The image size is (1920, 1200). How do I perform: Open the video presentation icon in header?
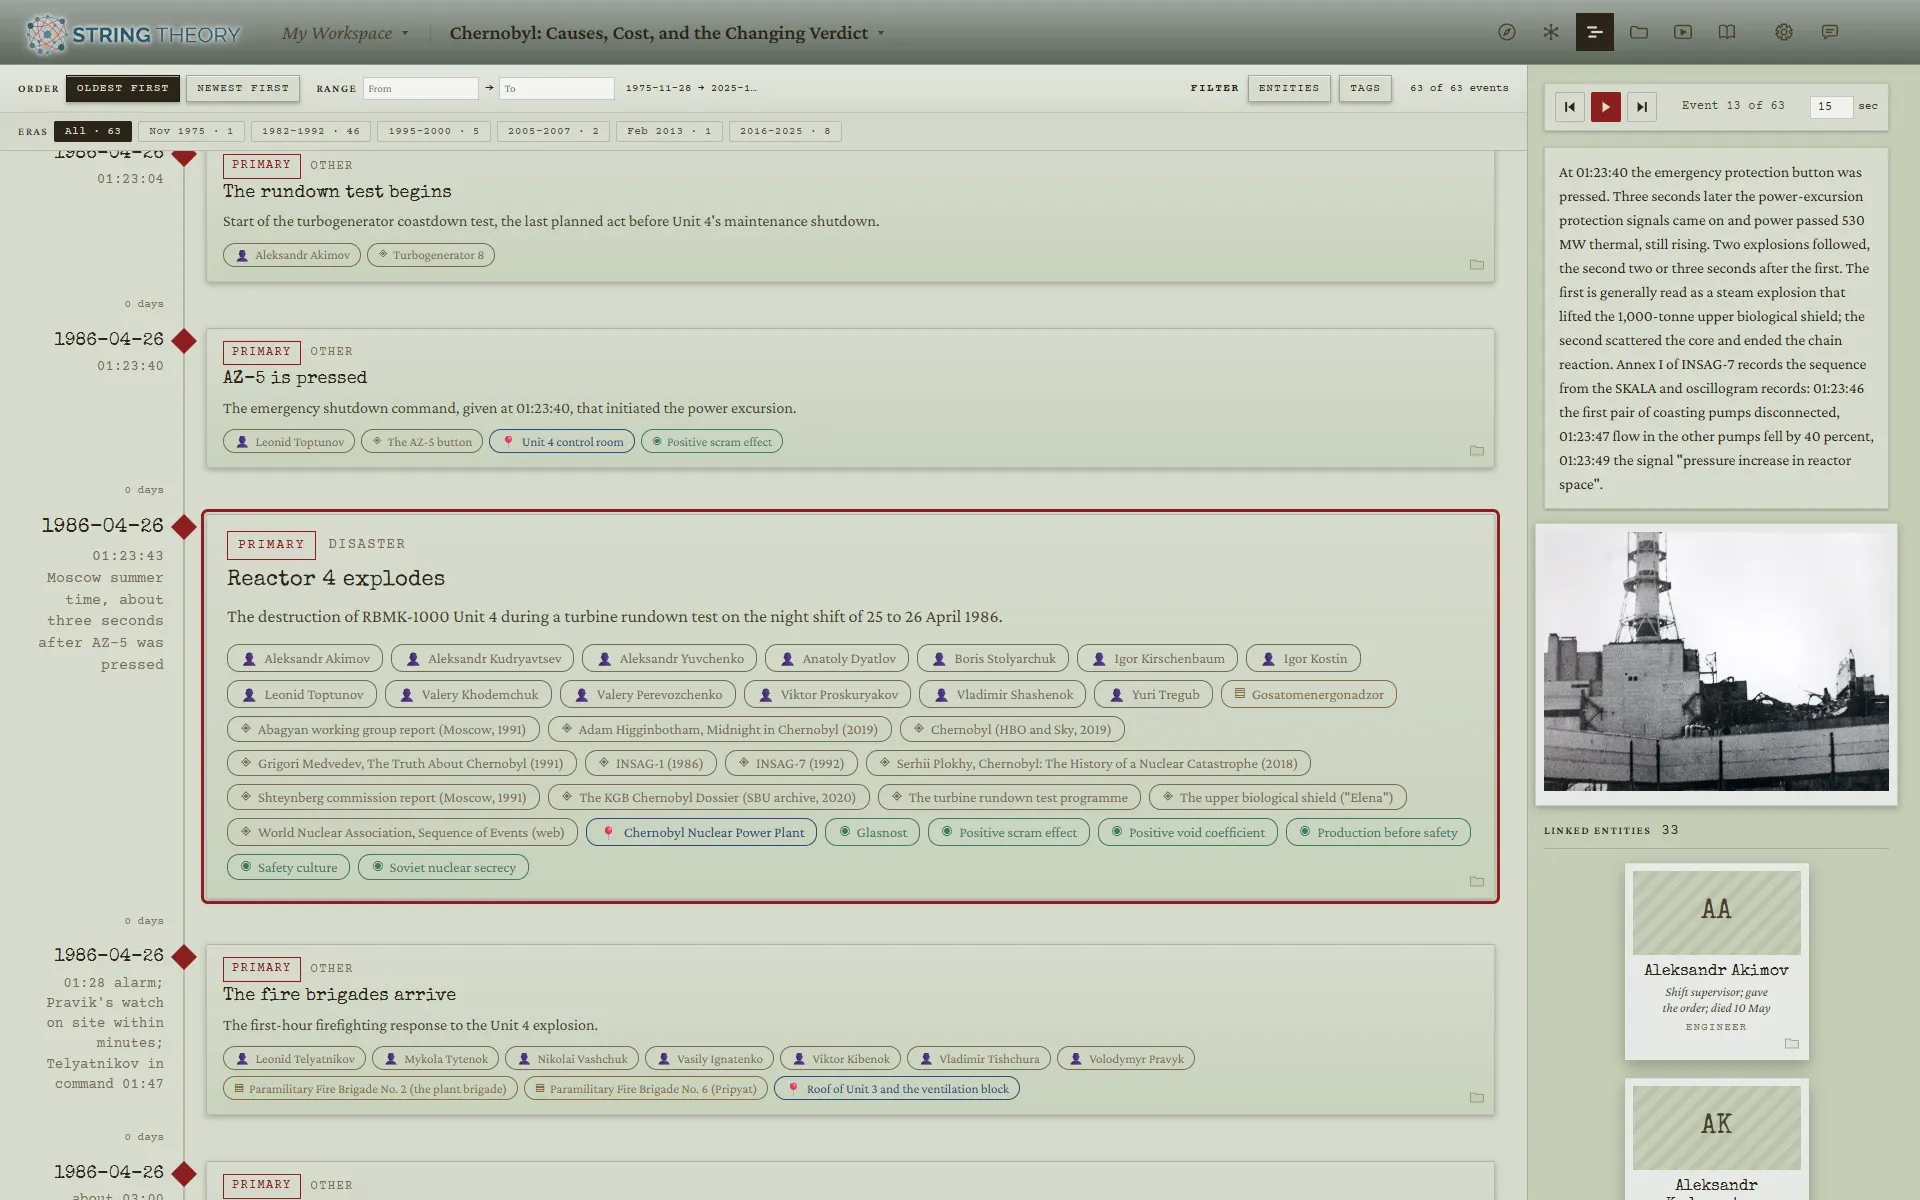click(x=1683, y=32)
